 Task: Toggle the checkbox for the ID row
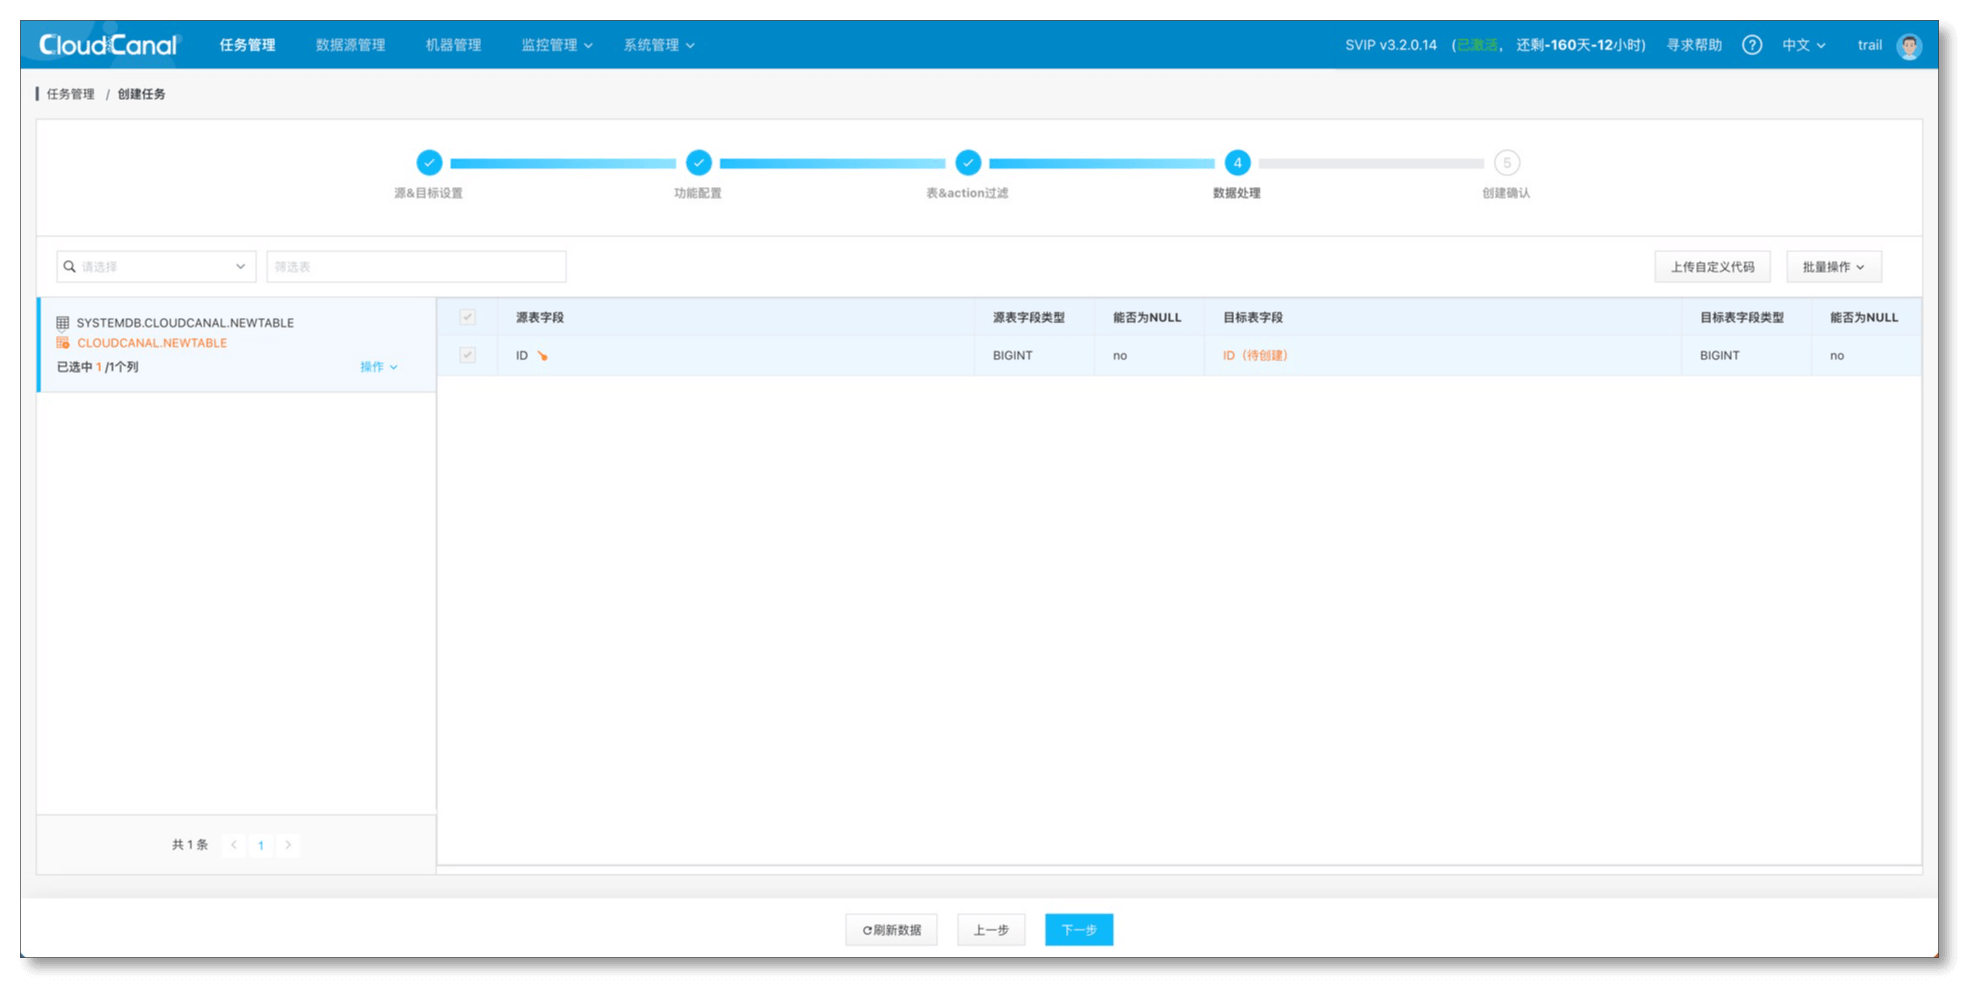(467, 355)
